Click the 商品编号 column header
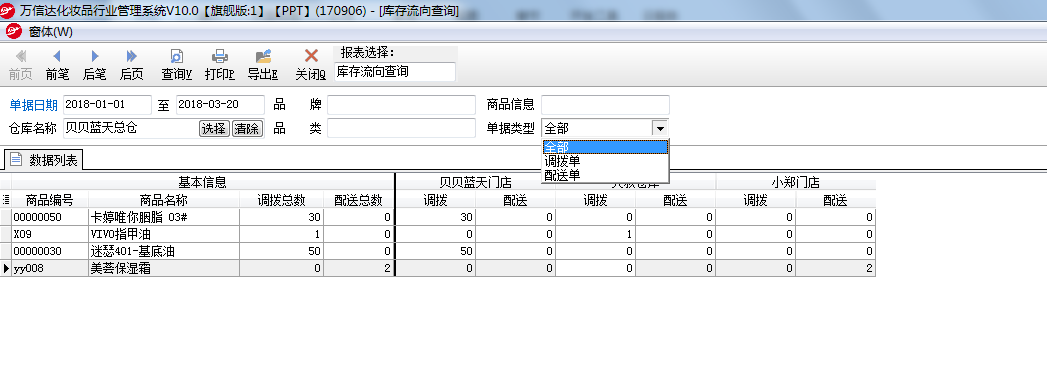This screenshot has height=370, width=1047. coord(49,200)
